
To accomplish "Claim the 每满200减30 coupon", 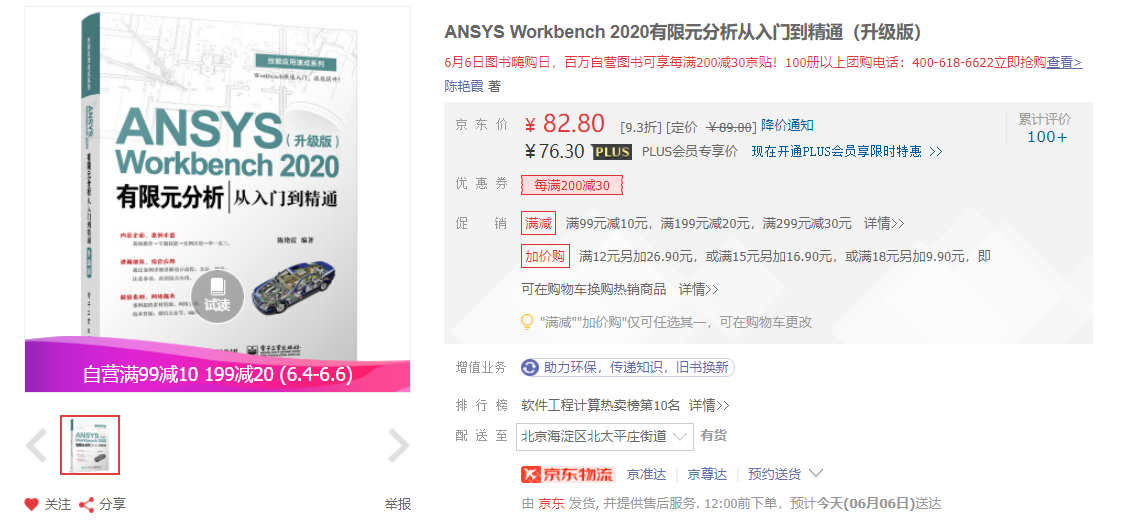I will [572, 186].
